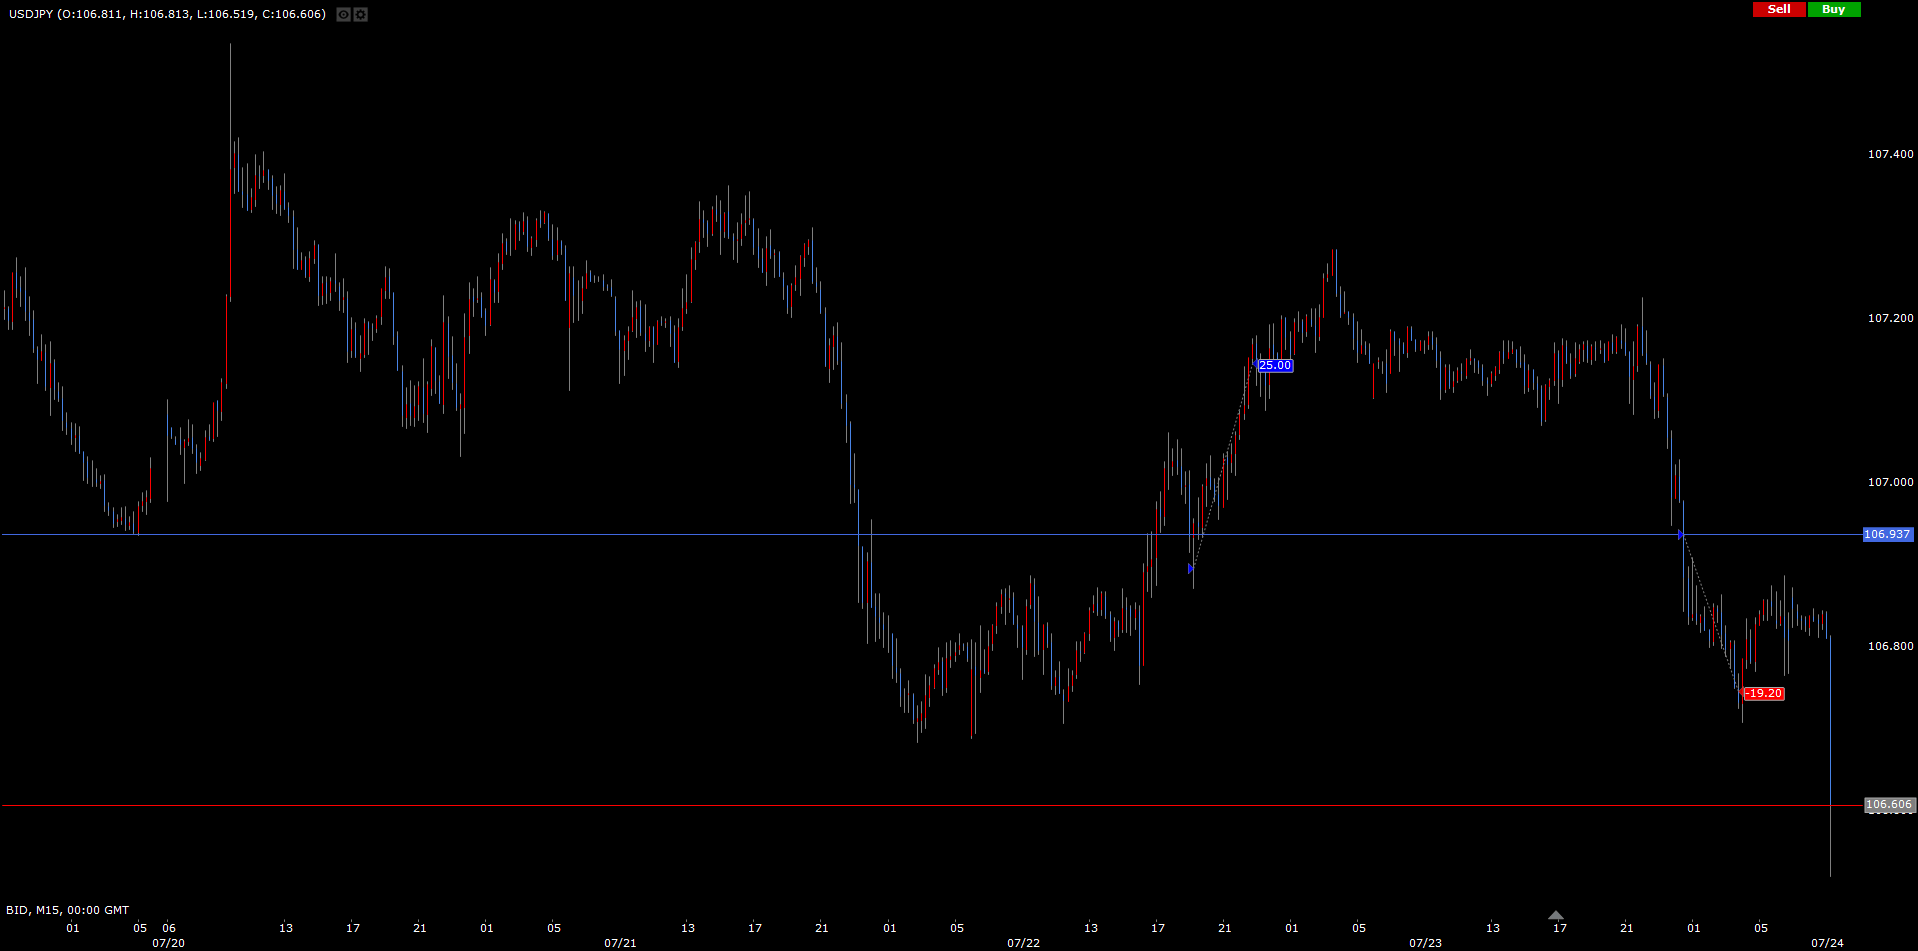Click the 07/21 date on time axis
Viewport: 1918px width, 951px height.
[620, 943]
